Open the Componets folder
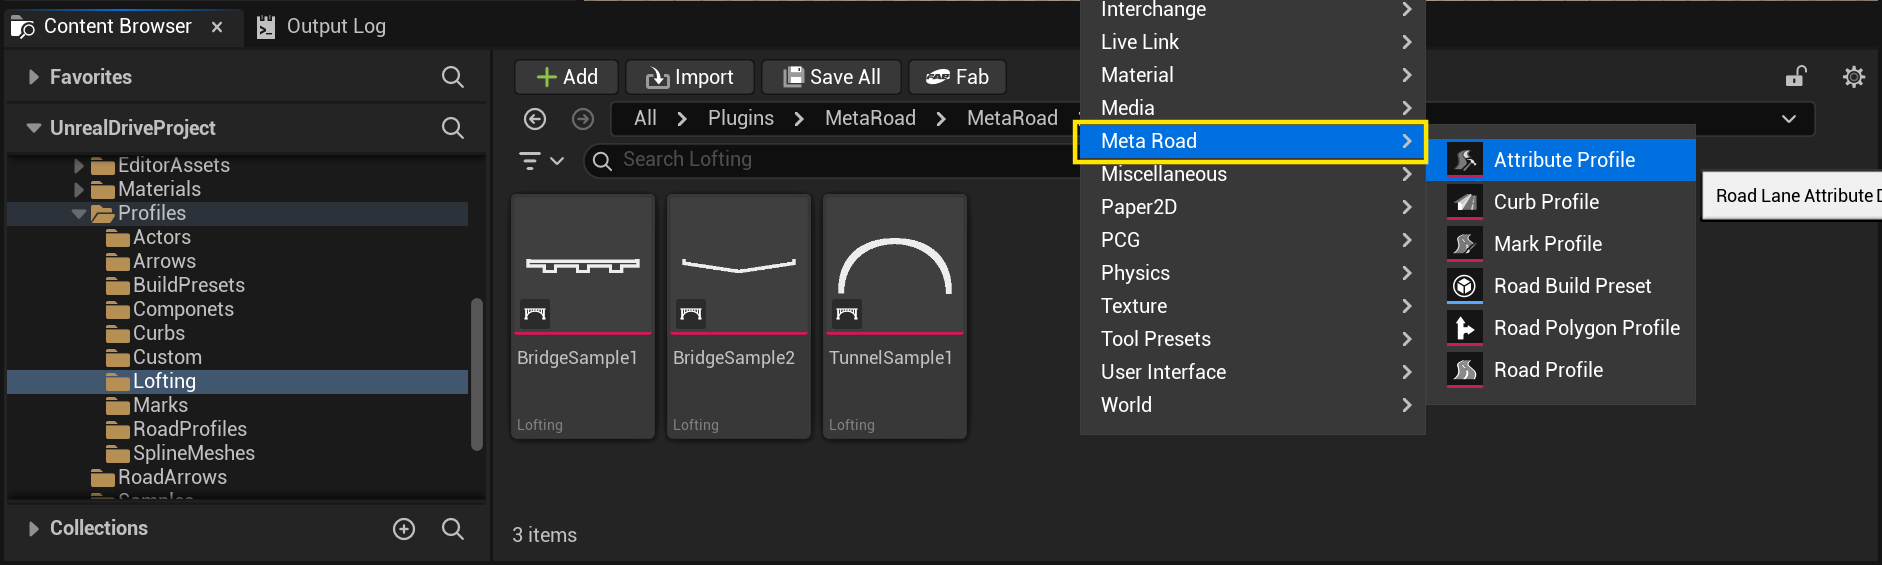 [x=170, y=309]
